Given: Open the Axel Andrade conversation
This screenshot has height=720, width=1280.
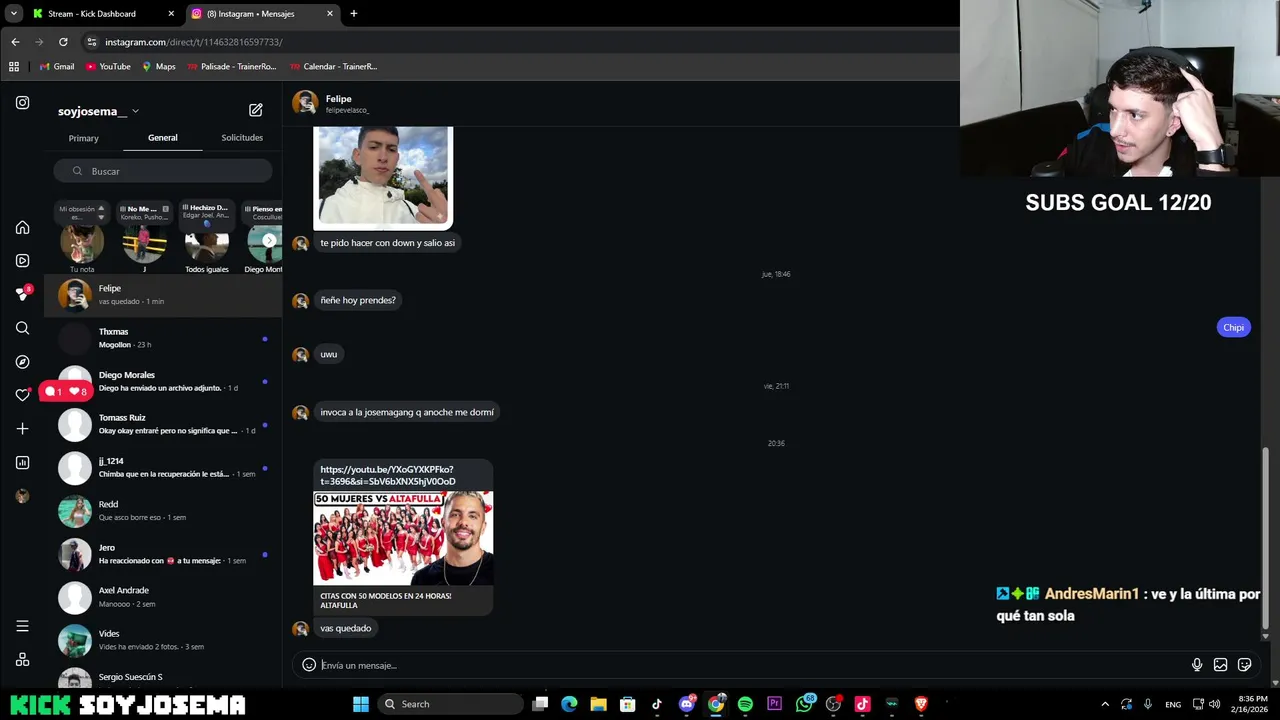Looking at the screenshot, I should (x=163, y=597).
